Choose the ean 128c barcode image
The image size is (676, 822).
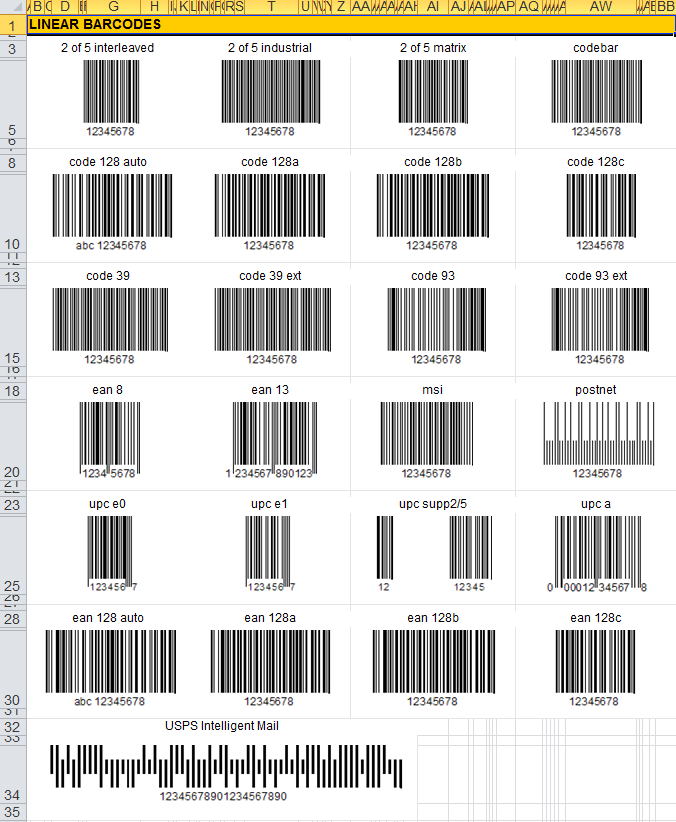595,662
